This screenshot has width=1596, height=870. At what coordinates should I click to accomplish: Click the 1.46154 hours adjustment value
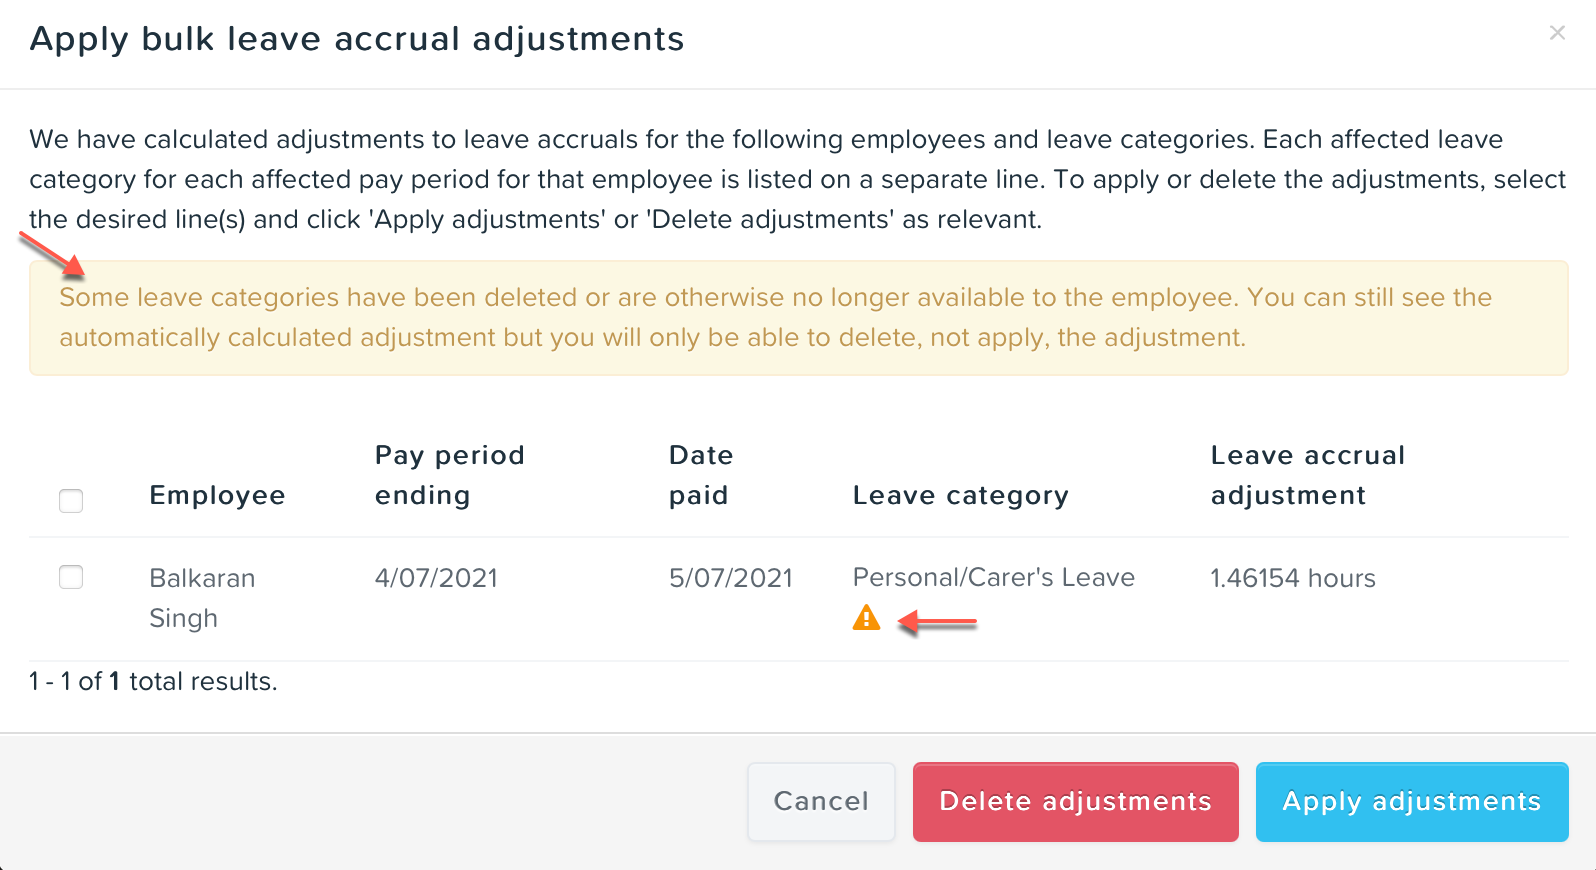[1292, 577]
